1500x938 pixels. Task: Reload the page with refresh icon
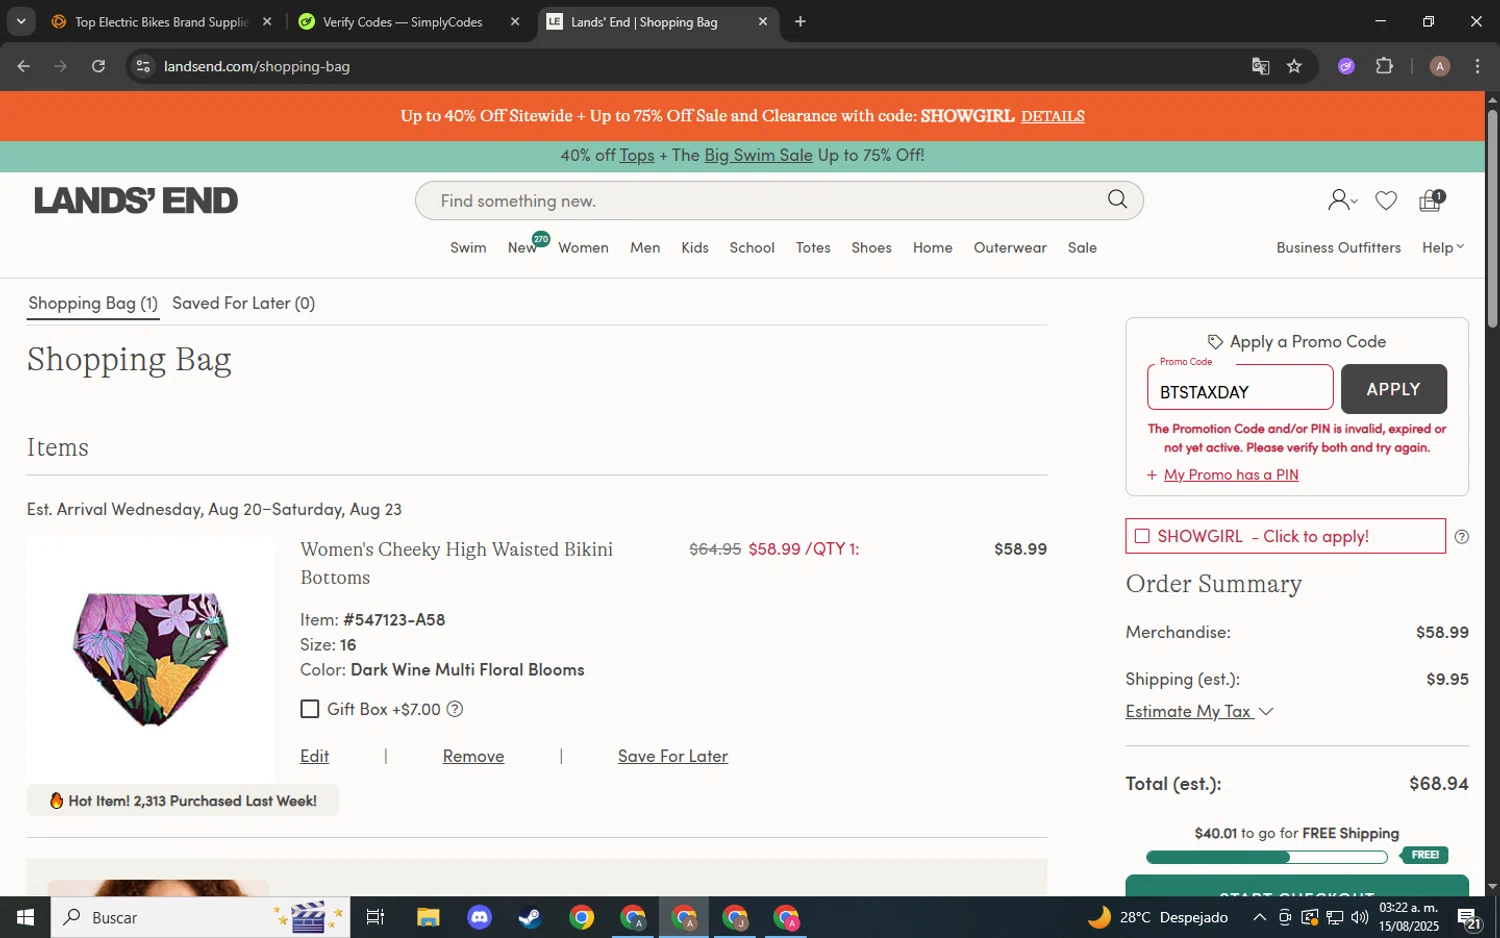tap(98, 66)
